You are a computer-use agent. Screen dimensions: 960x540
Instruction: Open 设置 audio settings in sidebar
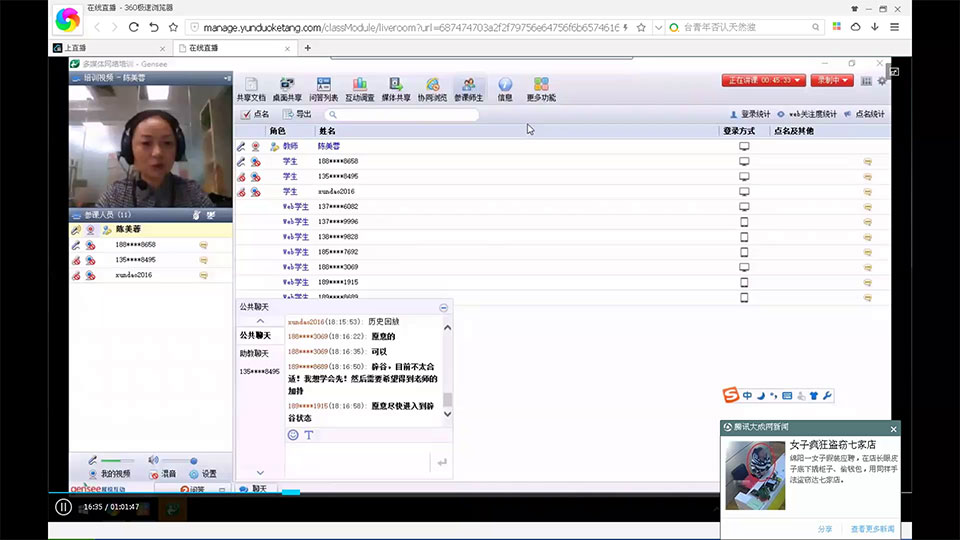point(203,474)
